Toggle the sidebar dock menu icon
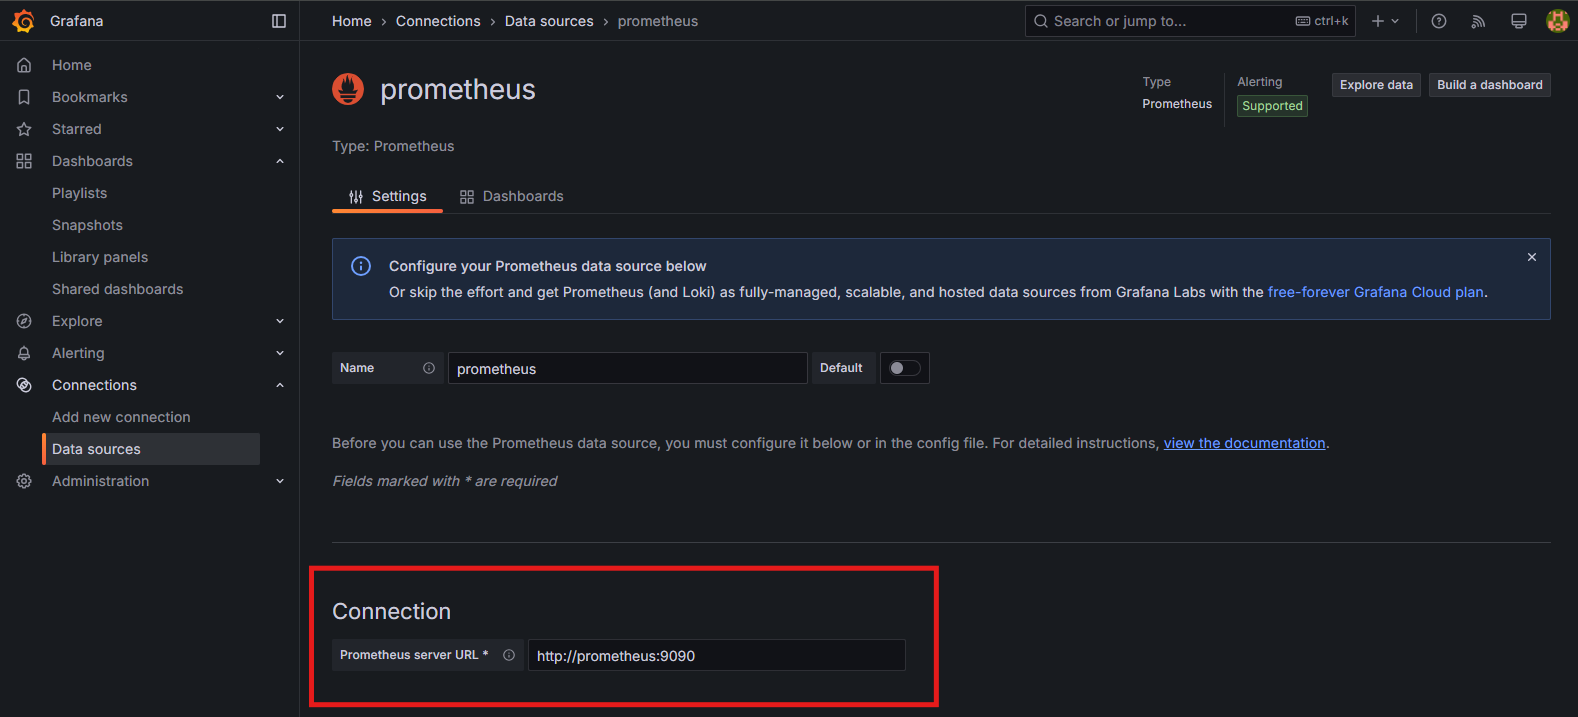The height and width of the screenshot is (717, 1578). click(279, 21)
